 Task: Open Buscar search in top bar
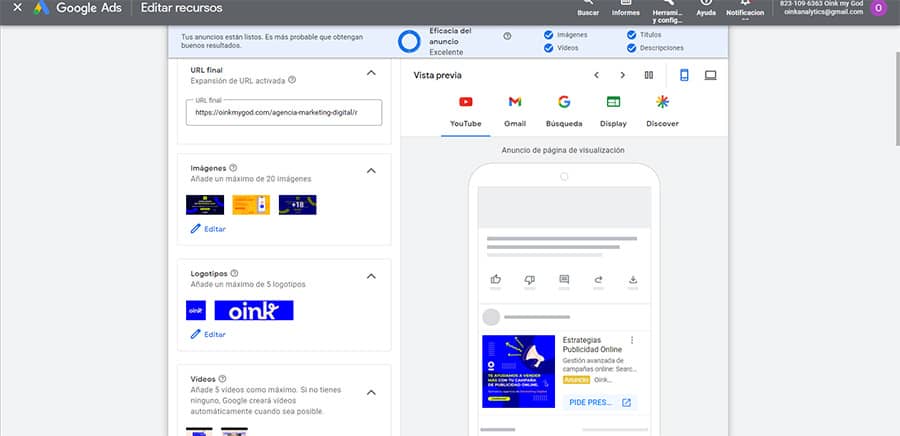(x=588, y=8)
